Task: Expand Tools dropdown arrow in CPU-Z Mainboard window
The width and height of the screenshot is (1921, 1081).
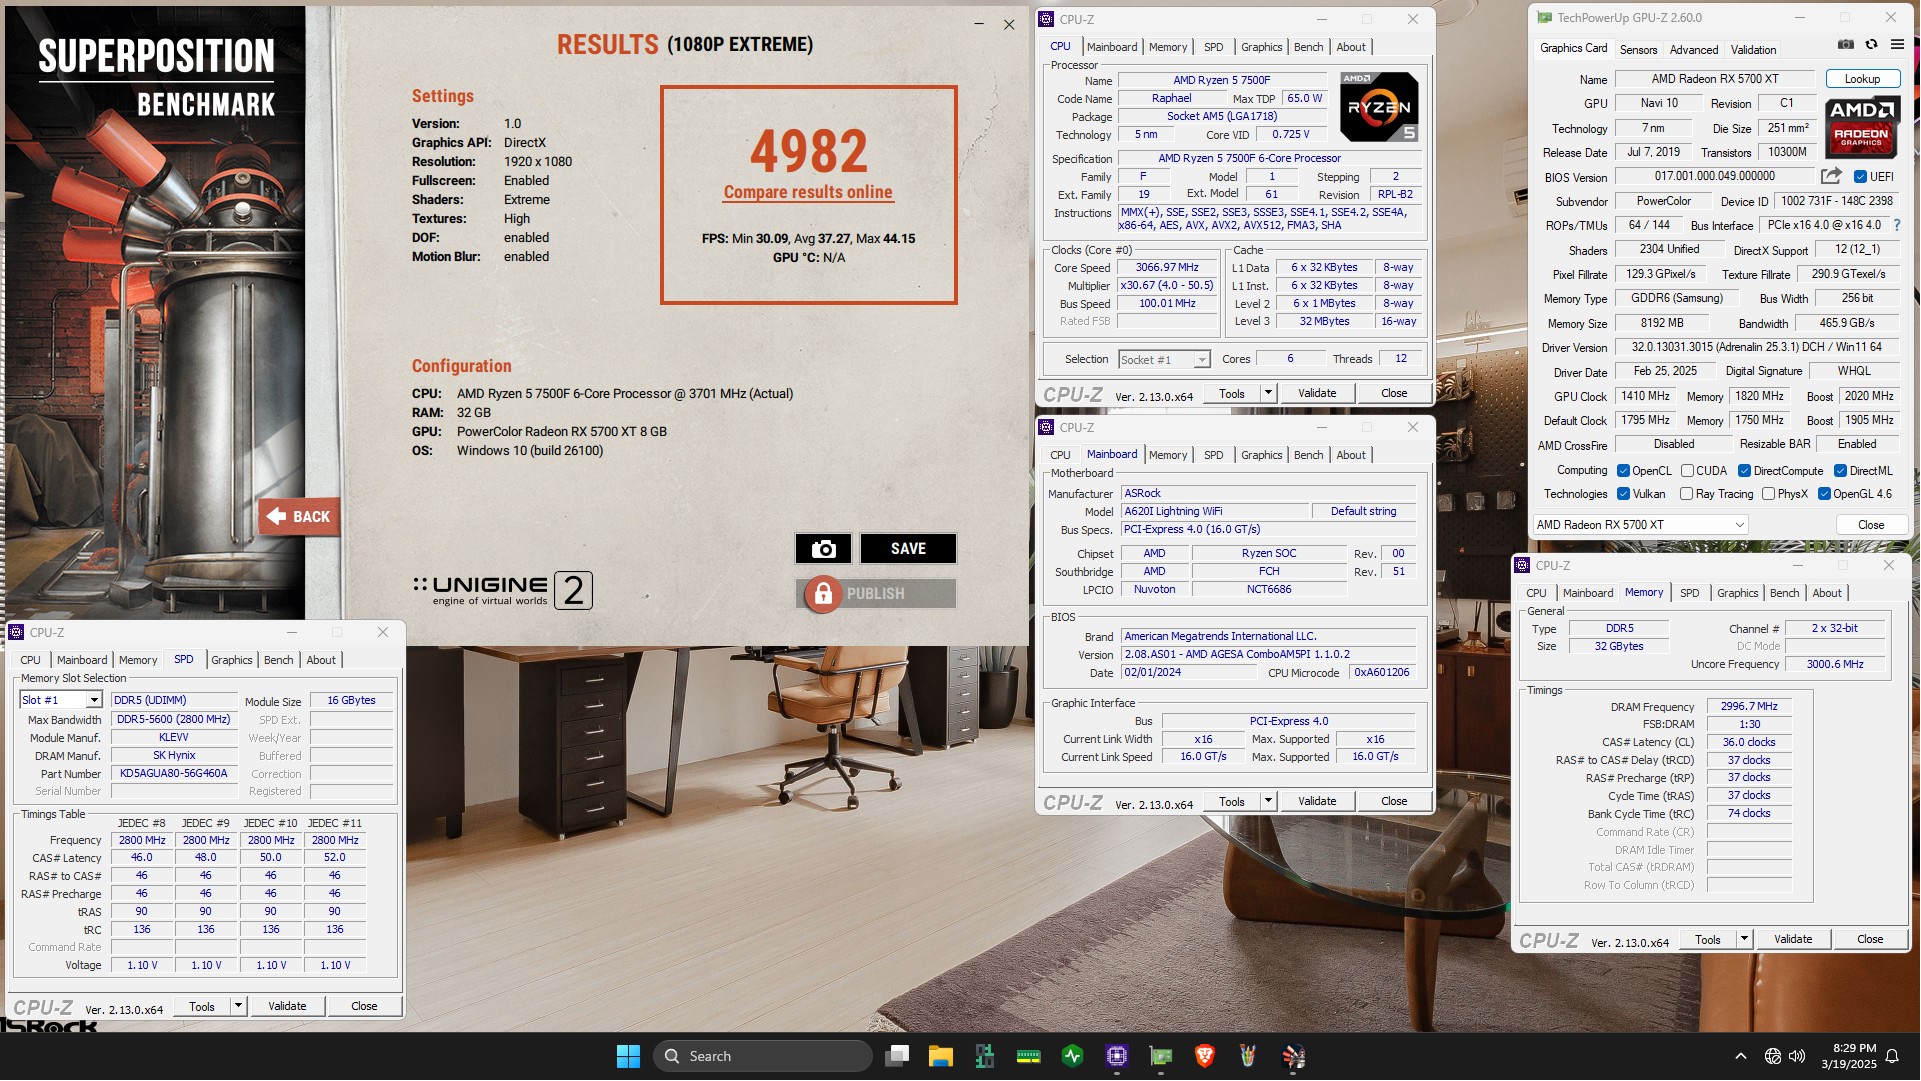Action: pyautogui.click(x=1268, y=801)
